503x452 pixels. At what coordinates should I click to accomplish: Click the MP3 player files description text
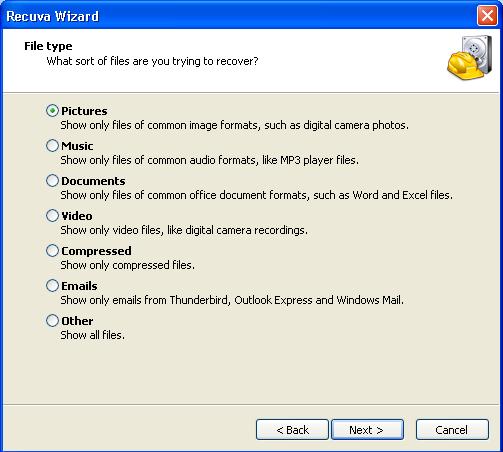coord(210,160)
